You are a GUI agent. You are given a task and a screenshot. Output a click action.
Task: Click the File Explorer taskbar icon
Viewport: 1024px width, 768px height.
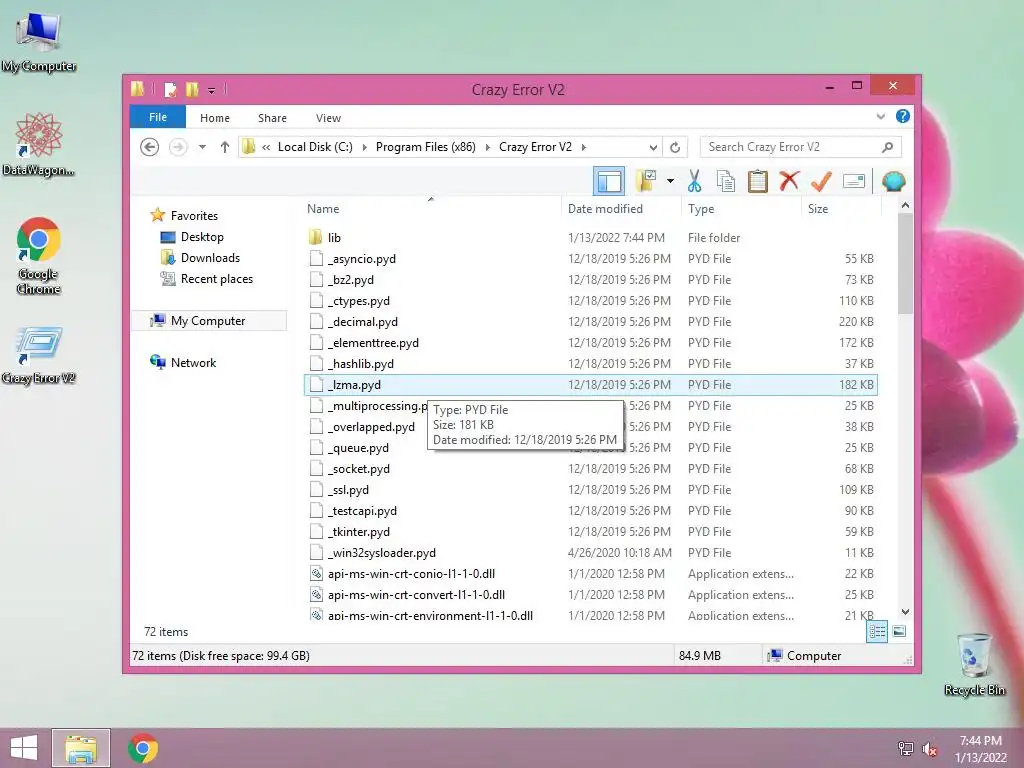pyautogui.click(x=81, y=748)
